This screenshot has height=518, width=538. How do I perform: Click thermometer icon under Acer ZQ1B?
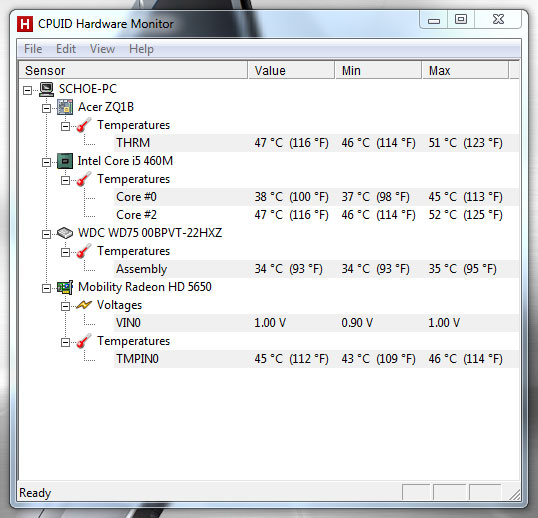(84, 125)
